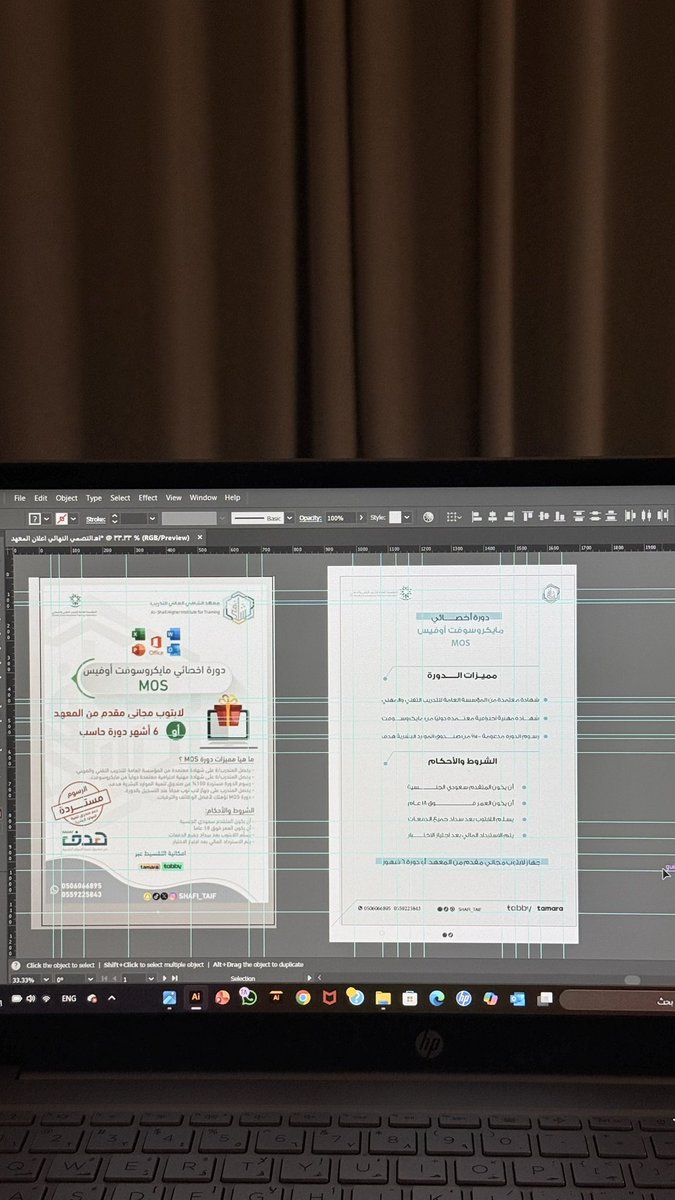The width and height of the screenshot is (675, 1200).
Task: Open the Copilot icon on taskbar
Action: pyautogui.click(x=490, y=998)
